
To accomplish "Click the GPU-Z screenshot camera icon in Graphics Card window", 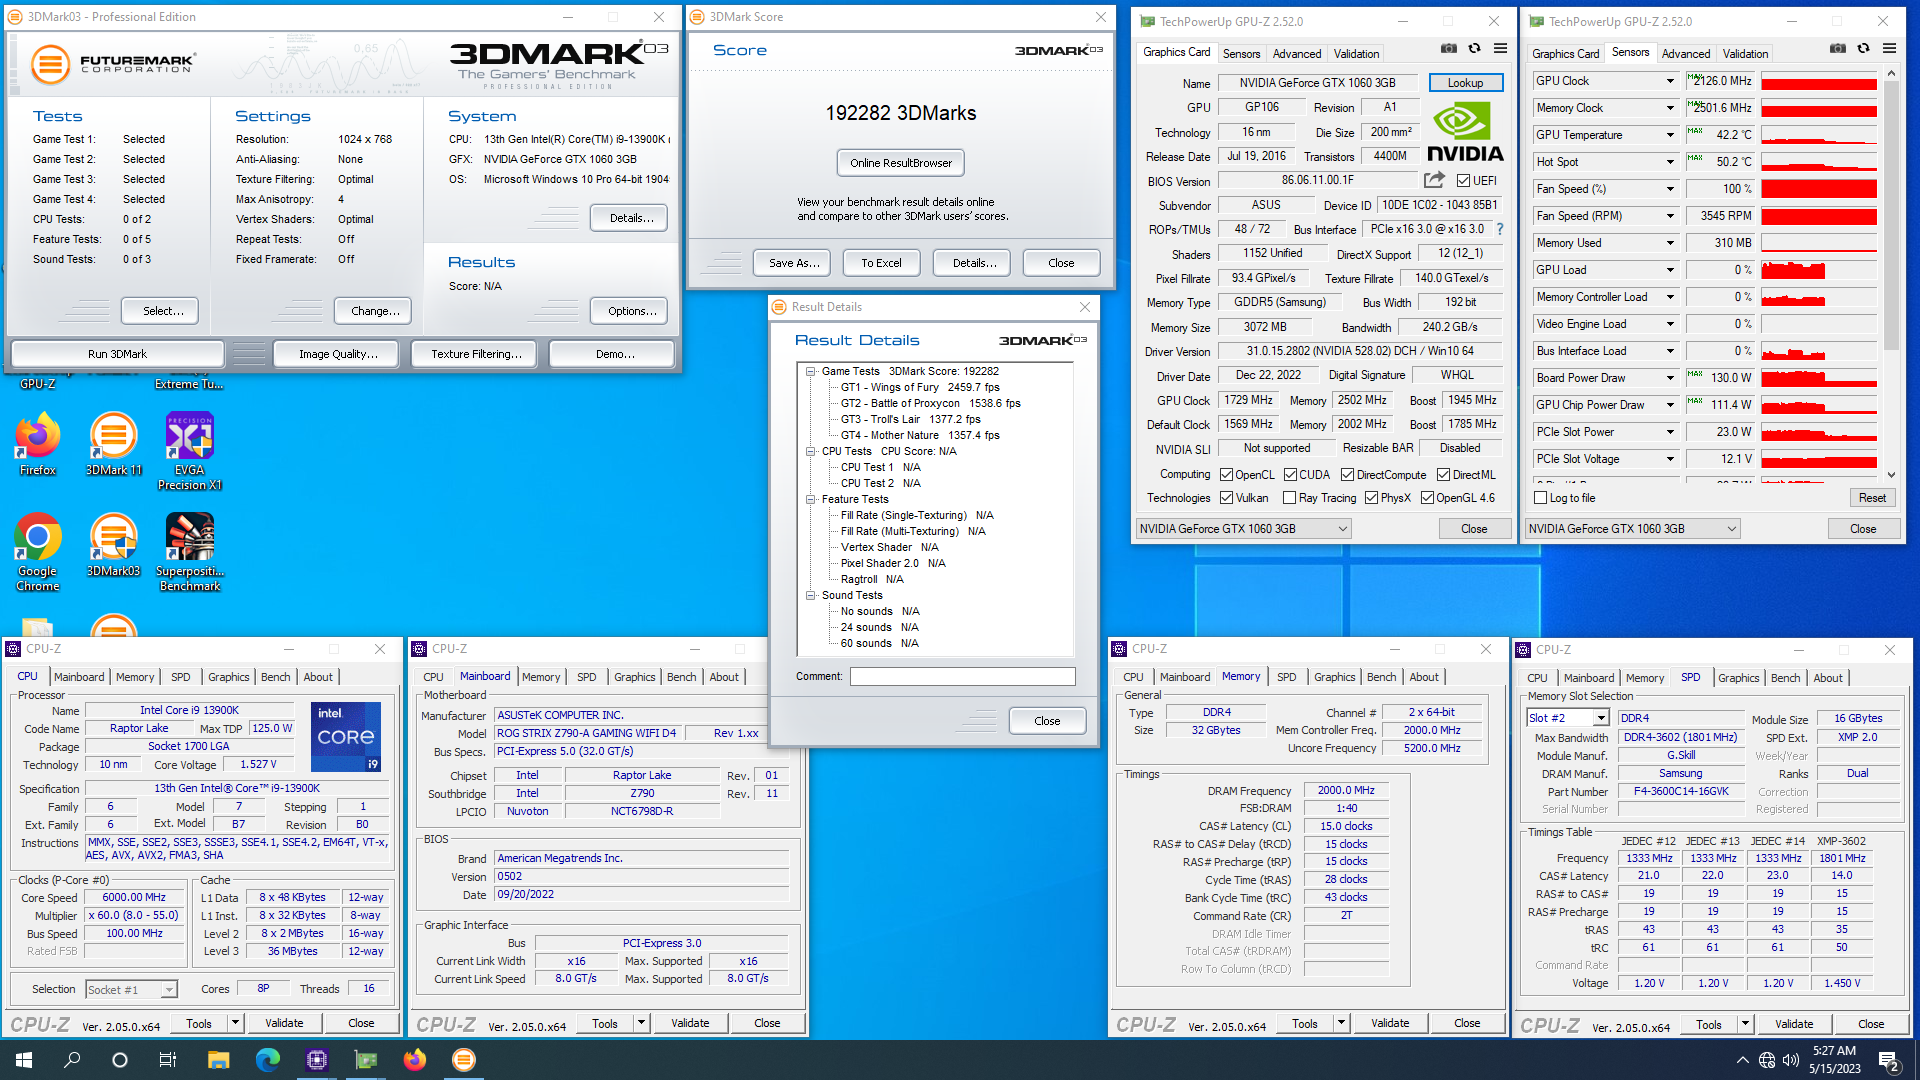I will pyautogui.click(x=1448, y=48).
